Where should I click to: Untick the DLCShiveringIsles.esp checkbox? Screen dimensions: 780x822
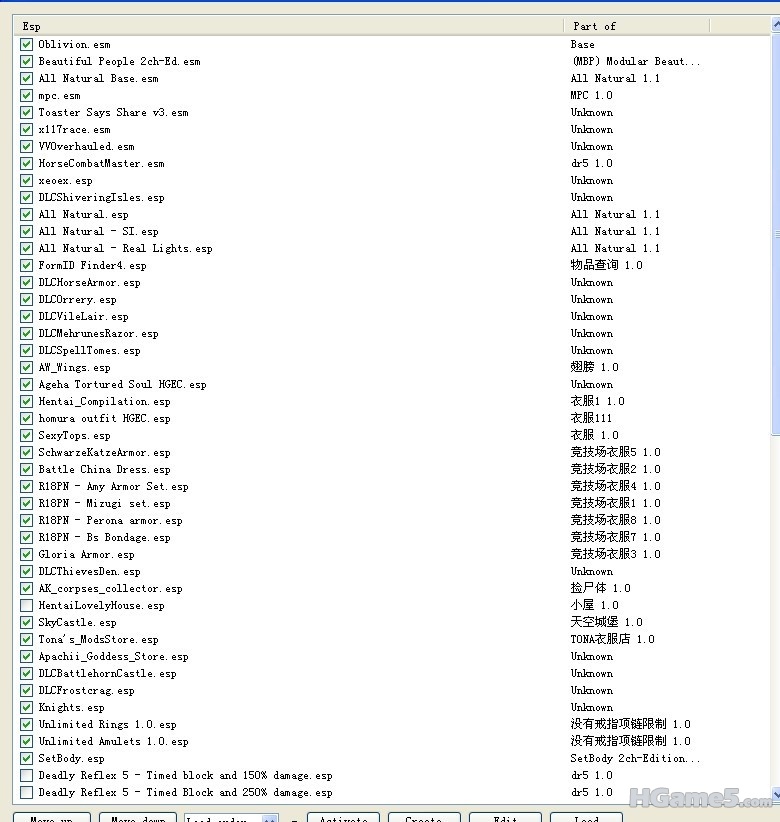(x=26, y=197)
